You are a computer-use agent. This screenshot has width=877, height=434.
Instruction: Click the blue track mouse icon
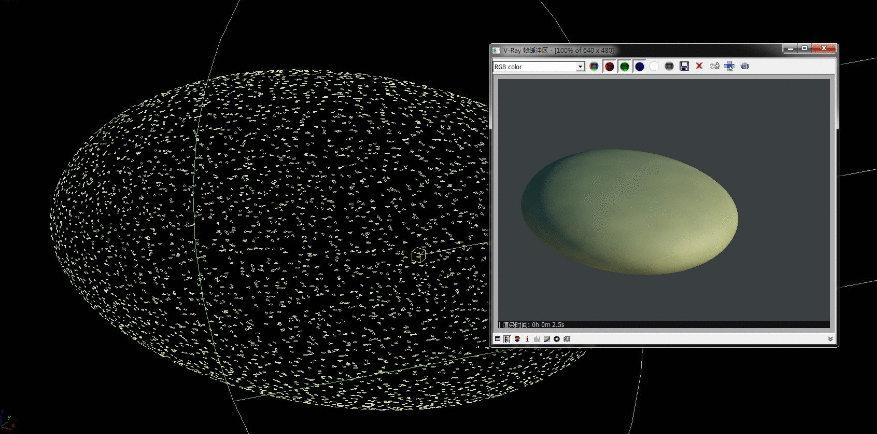point(729,66)
